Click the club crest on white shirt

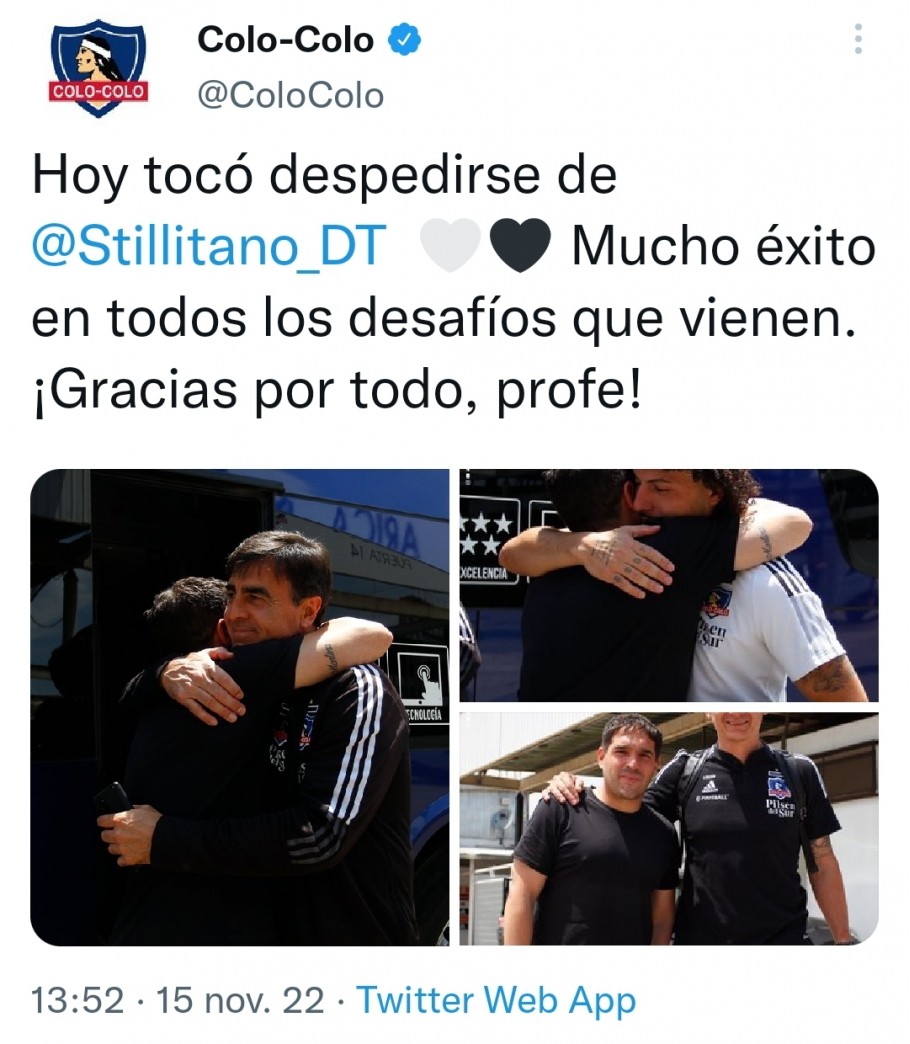click(x=716, y=601)
